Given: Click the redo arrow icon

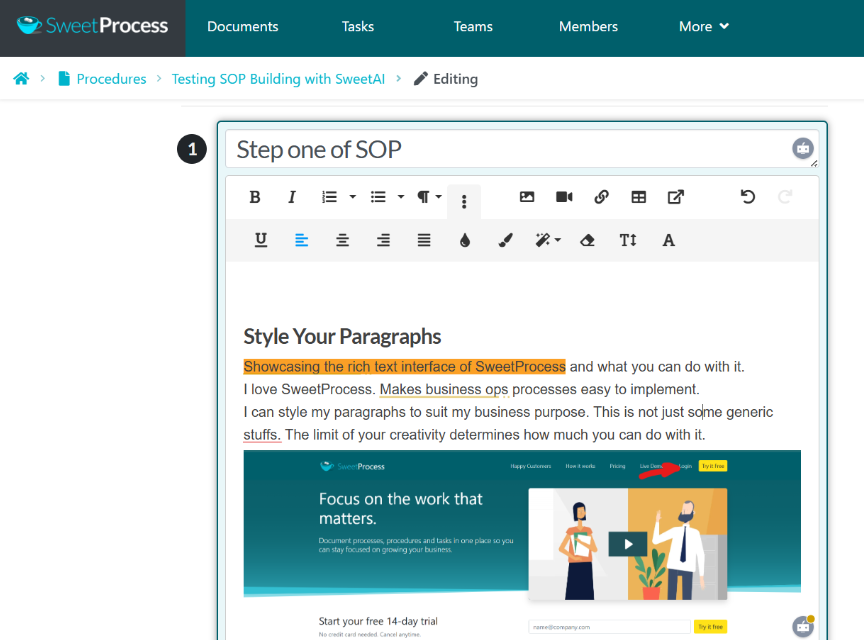Looking at the screenshot, I should (x=785, y=197).
